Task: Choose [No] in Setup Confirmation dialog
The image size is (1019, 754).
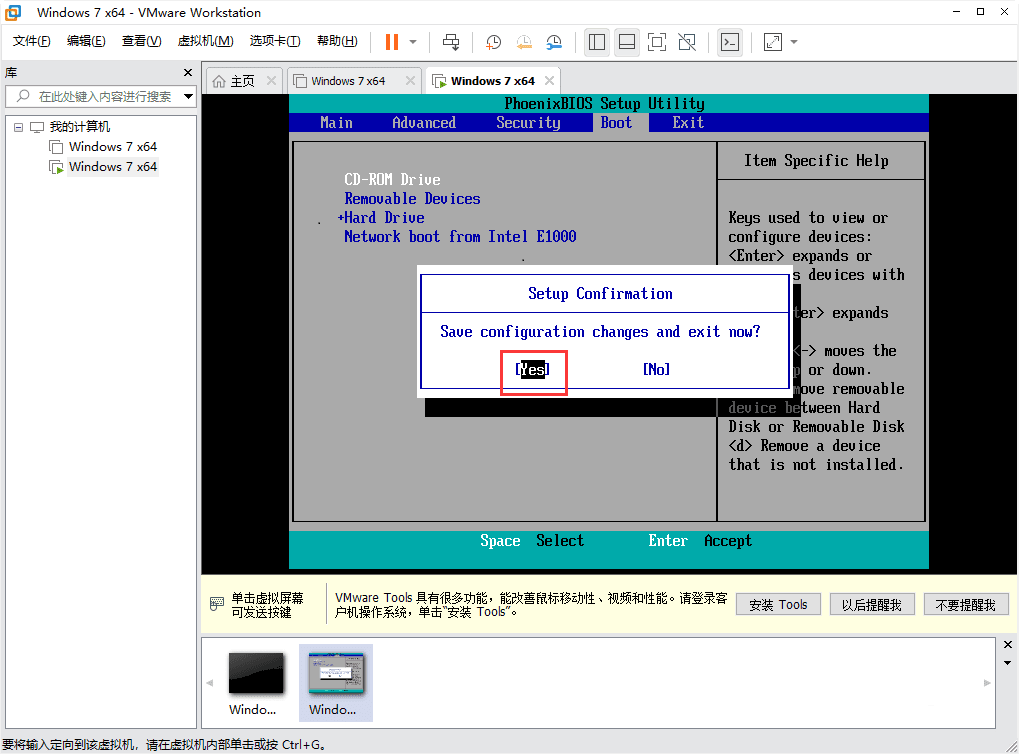Action: [656, 370]
